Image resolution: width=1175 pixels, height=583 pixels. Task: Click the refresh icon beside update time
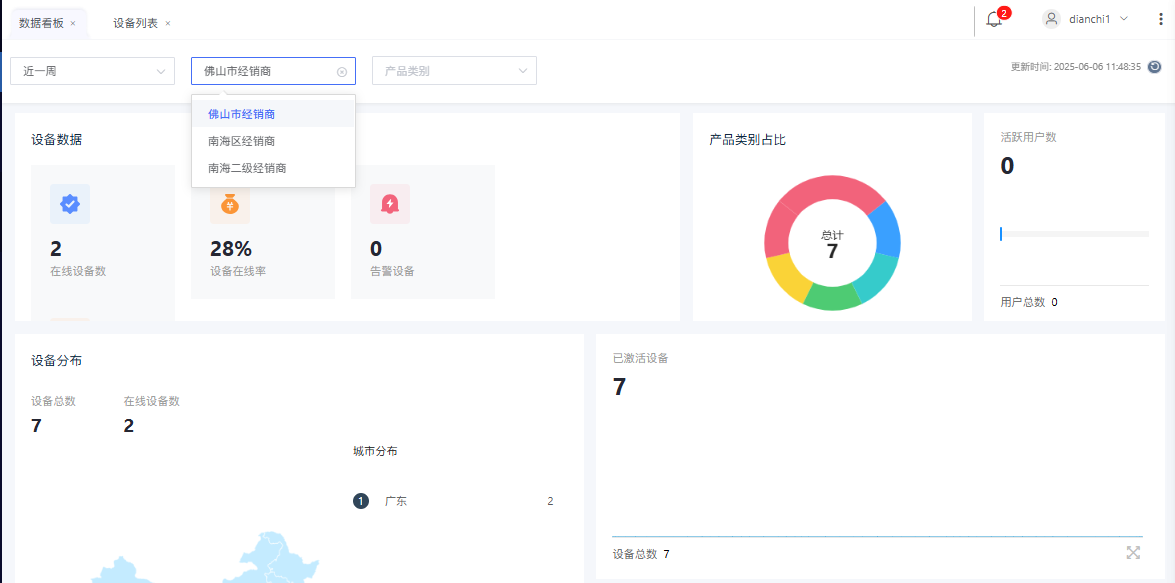[x=1154, y=67]
